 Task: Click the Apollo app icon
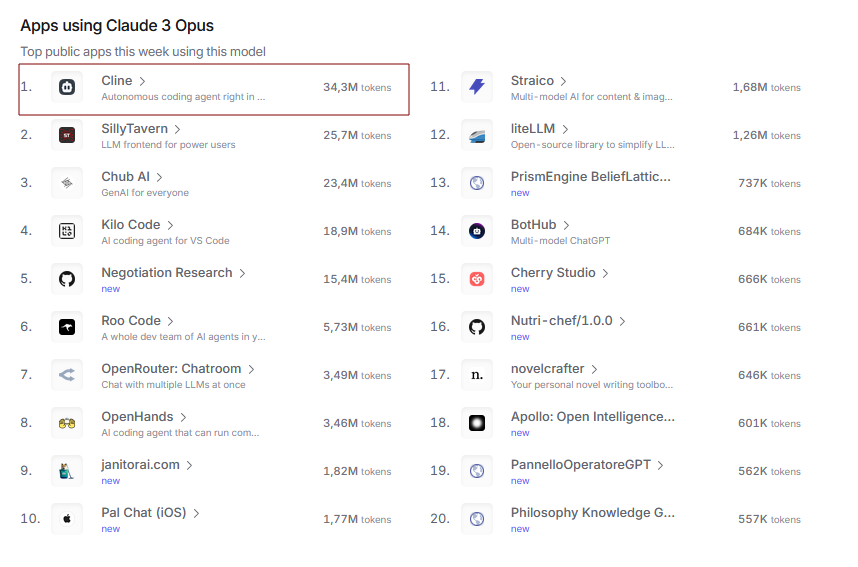pos(477,423)
